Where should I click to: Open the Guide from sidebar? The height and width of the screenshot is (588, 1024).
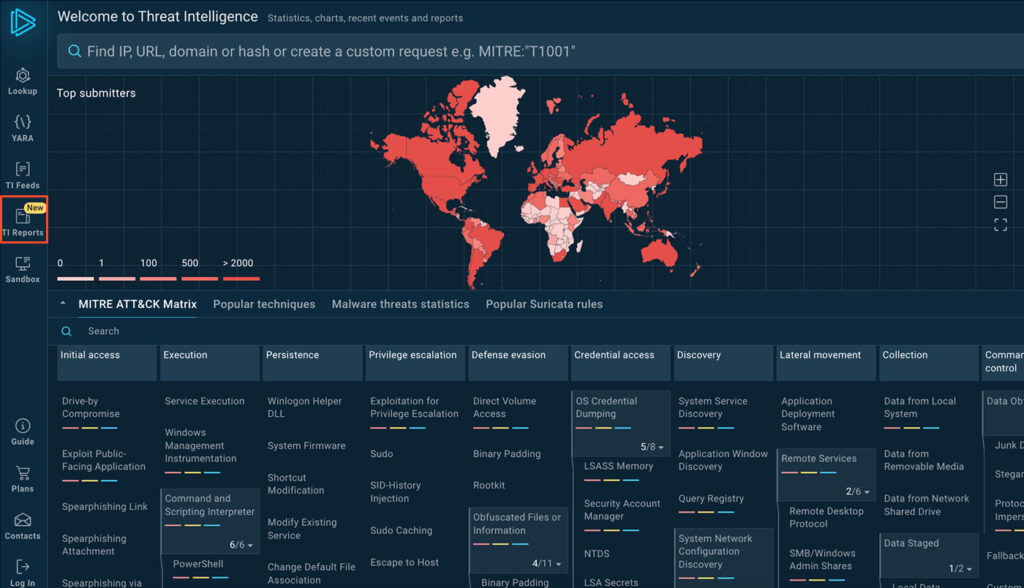click(22, 431)
